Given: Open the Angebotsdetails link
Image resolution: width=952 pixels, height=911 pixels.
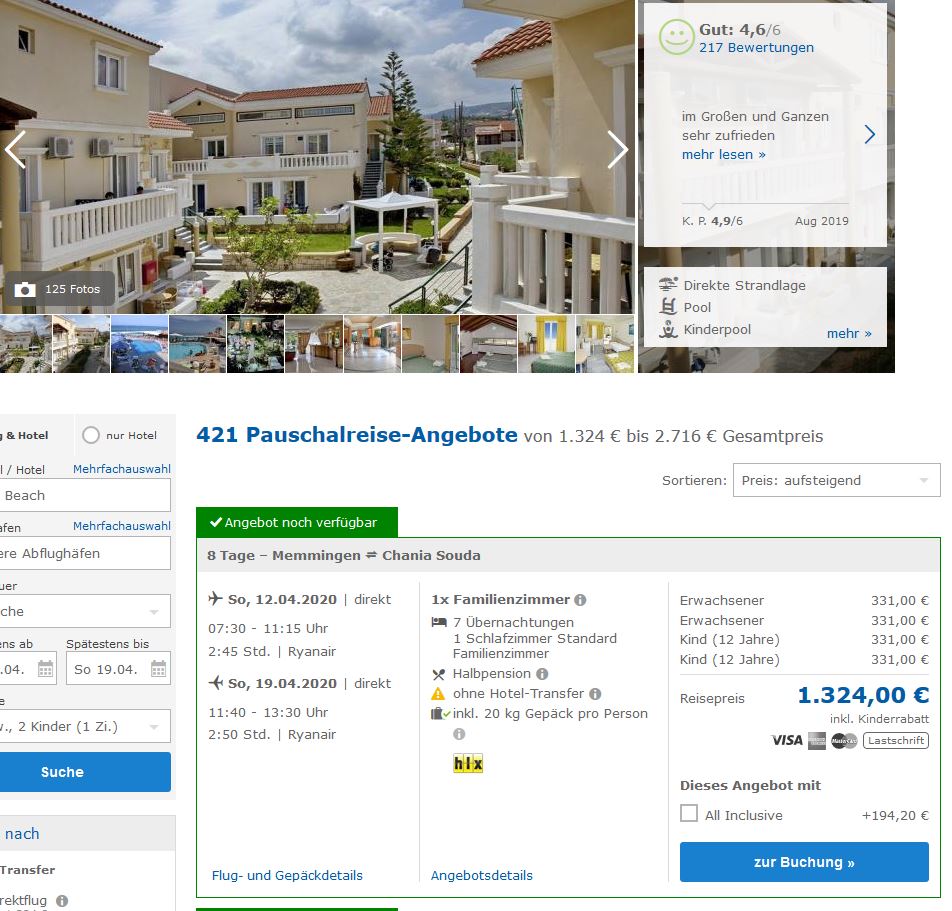Looking at the screenshot, I should tap(481, 875).
